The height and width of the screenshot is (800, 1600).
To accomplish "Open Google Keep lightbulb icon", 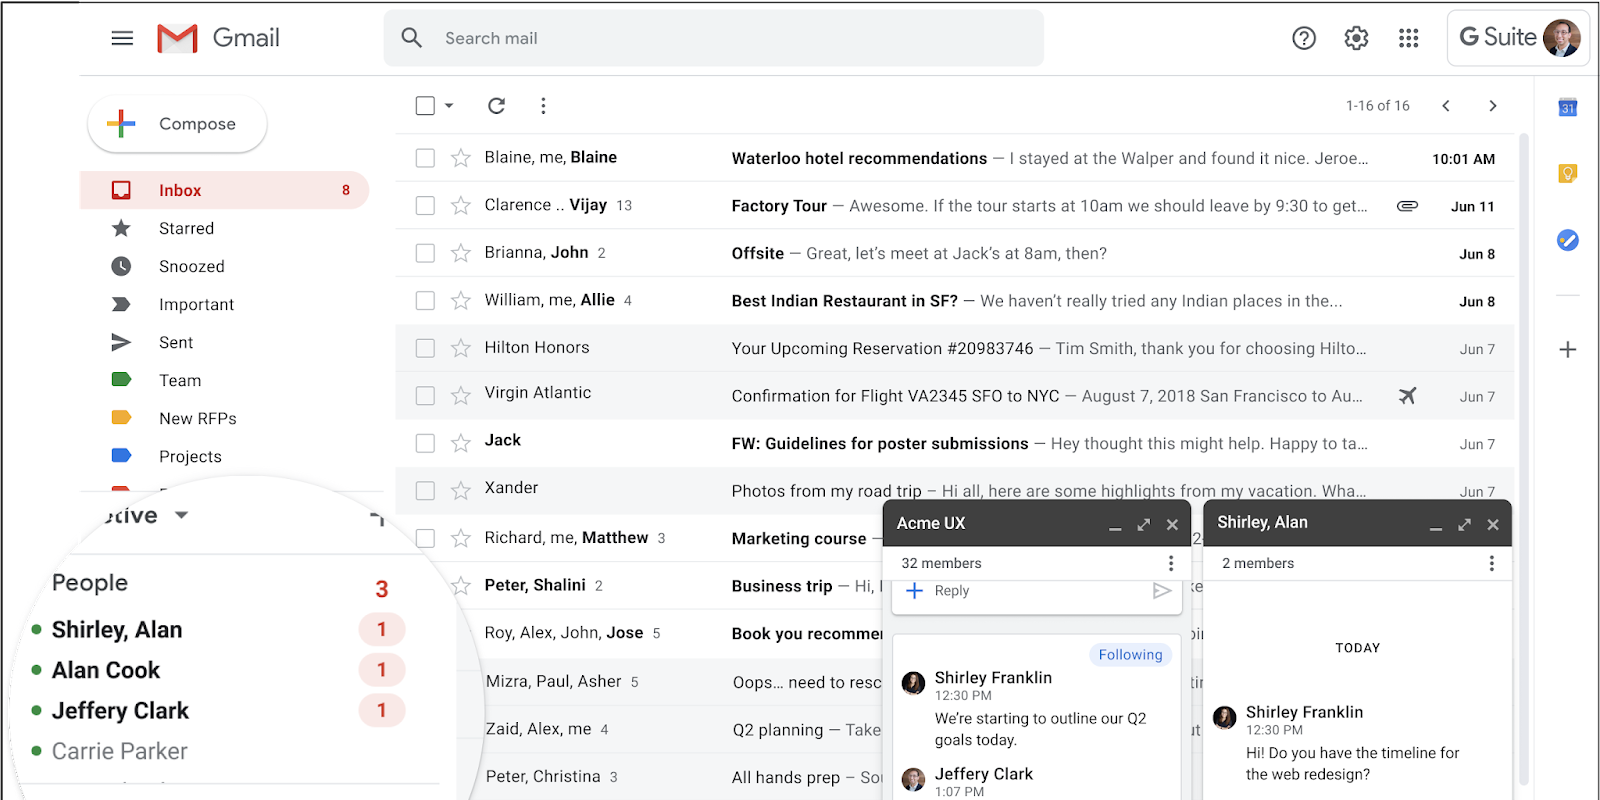I will coord(1567,174).
